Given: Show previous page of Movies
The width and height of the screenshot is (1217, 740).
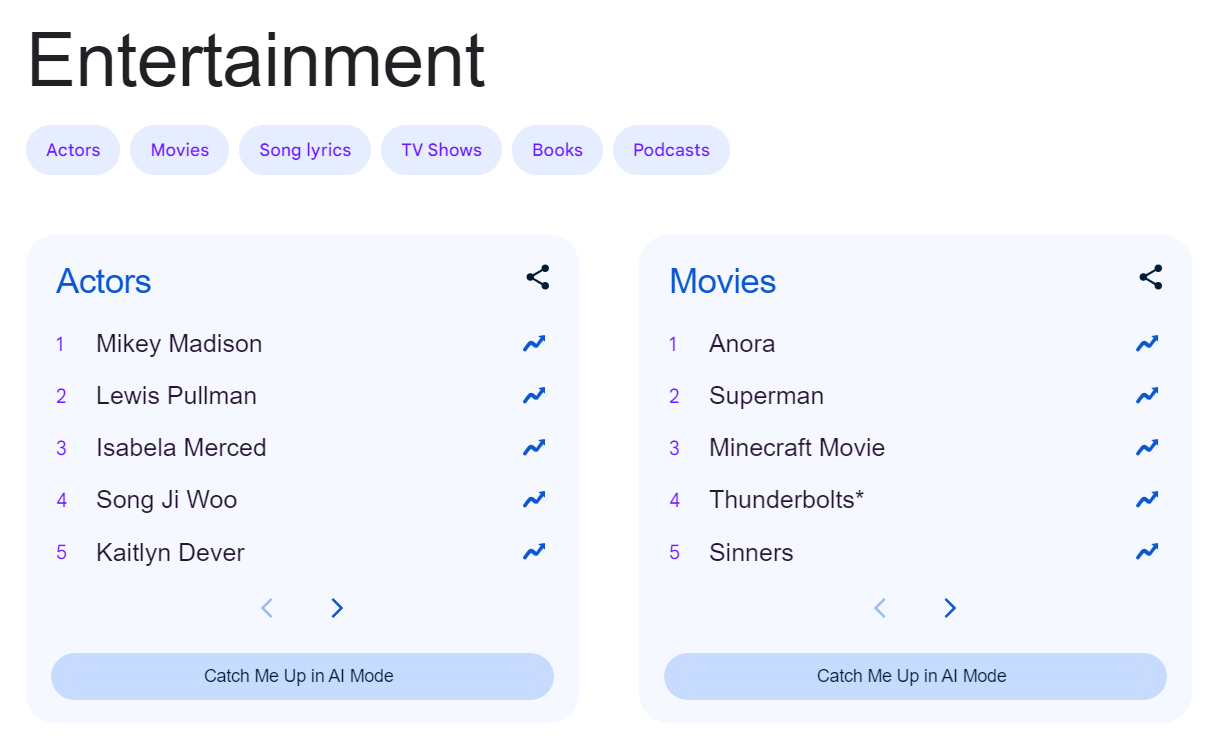Looking at the screenshot, I should click(x=880, y=608).
